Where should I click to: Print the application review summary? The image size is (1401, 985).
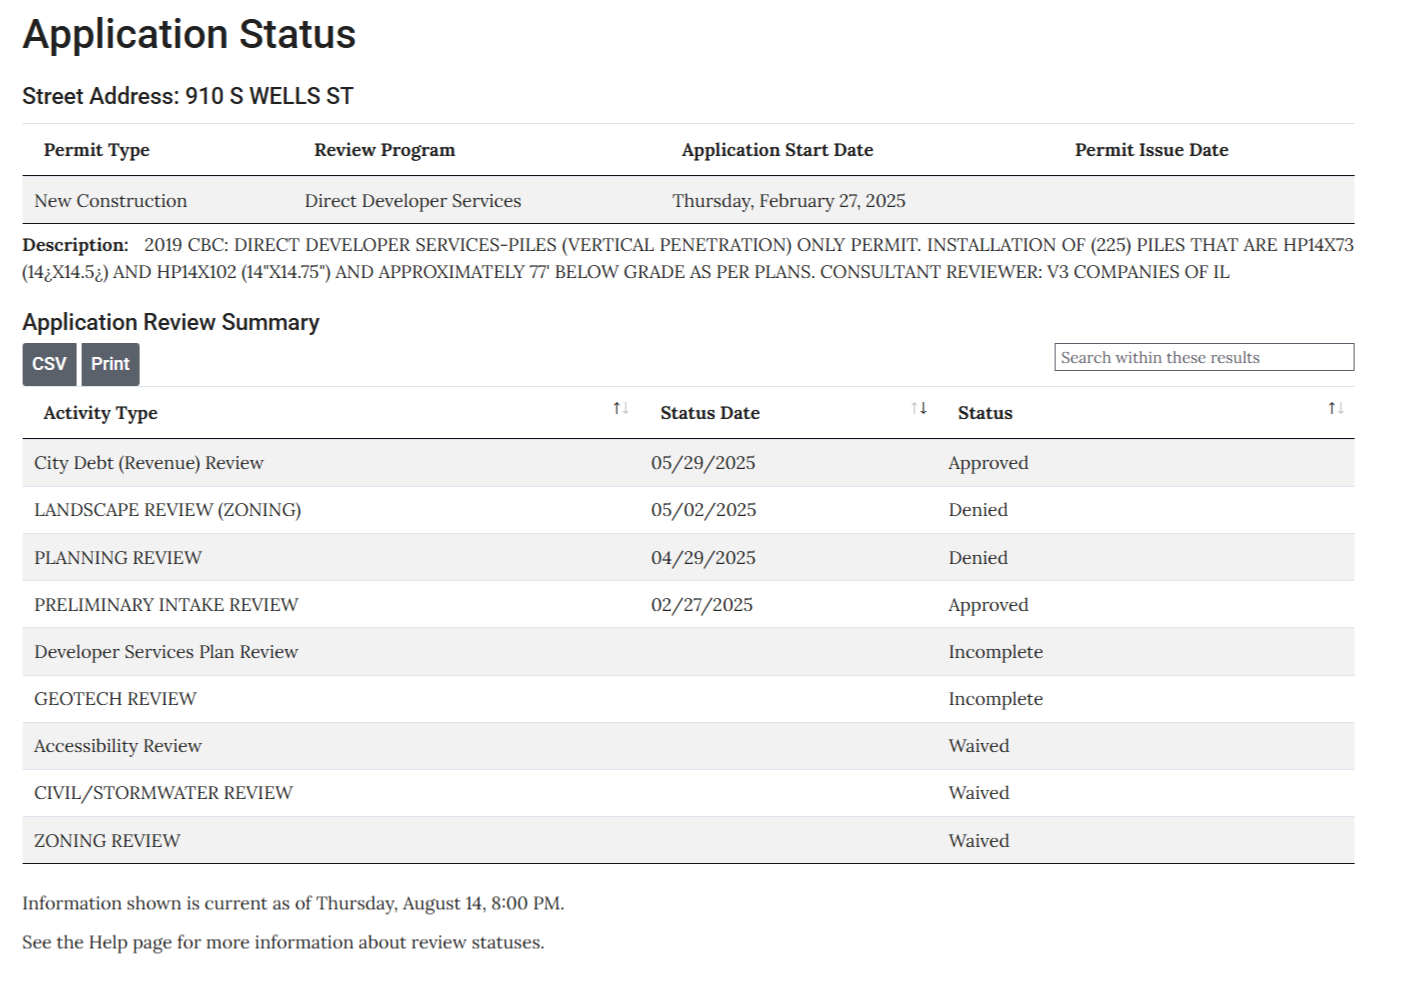coord(110,364)
